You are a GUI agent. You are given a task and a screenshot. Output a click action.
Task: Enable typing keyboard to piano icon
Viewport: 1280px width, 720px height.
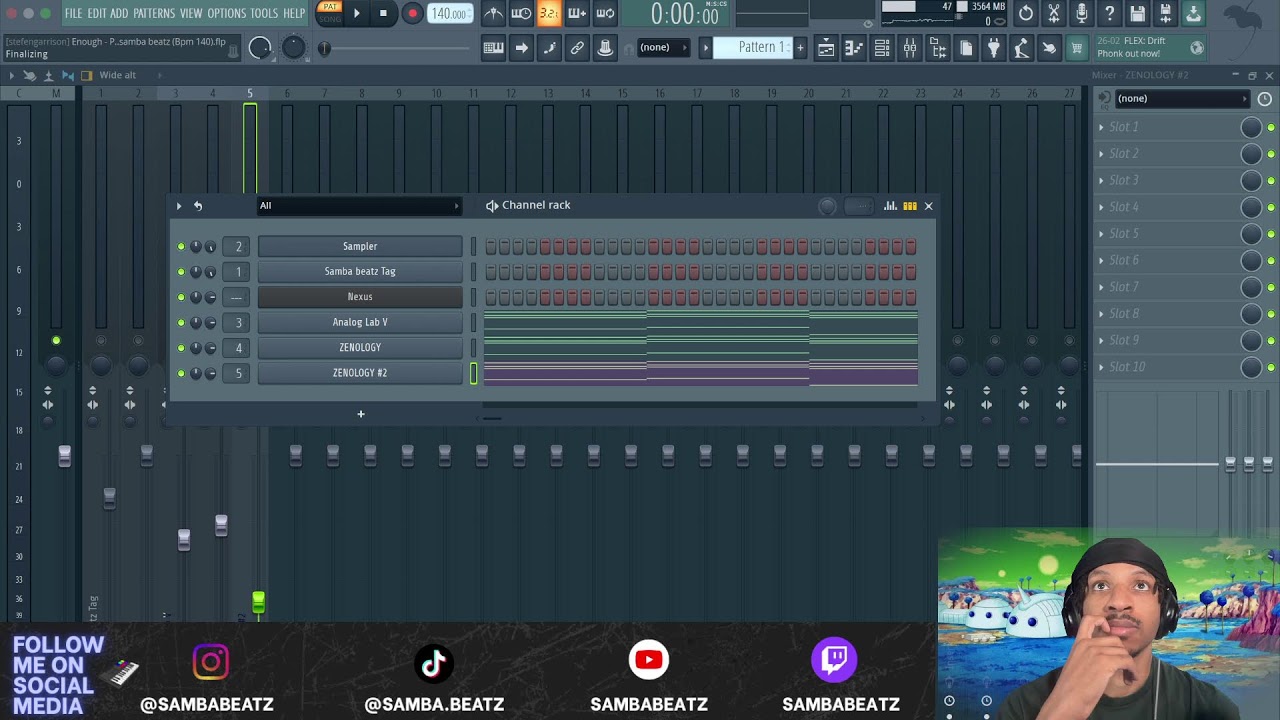[493, 47]
